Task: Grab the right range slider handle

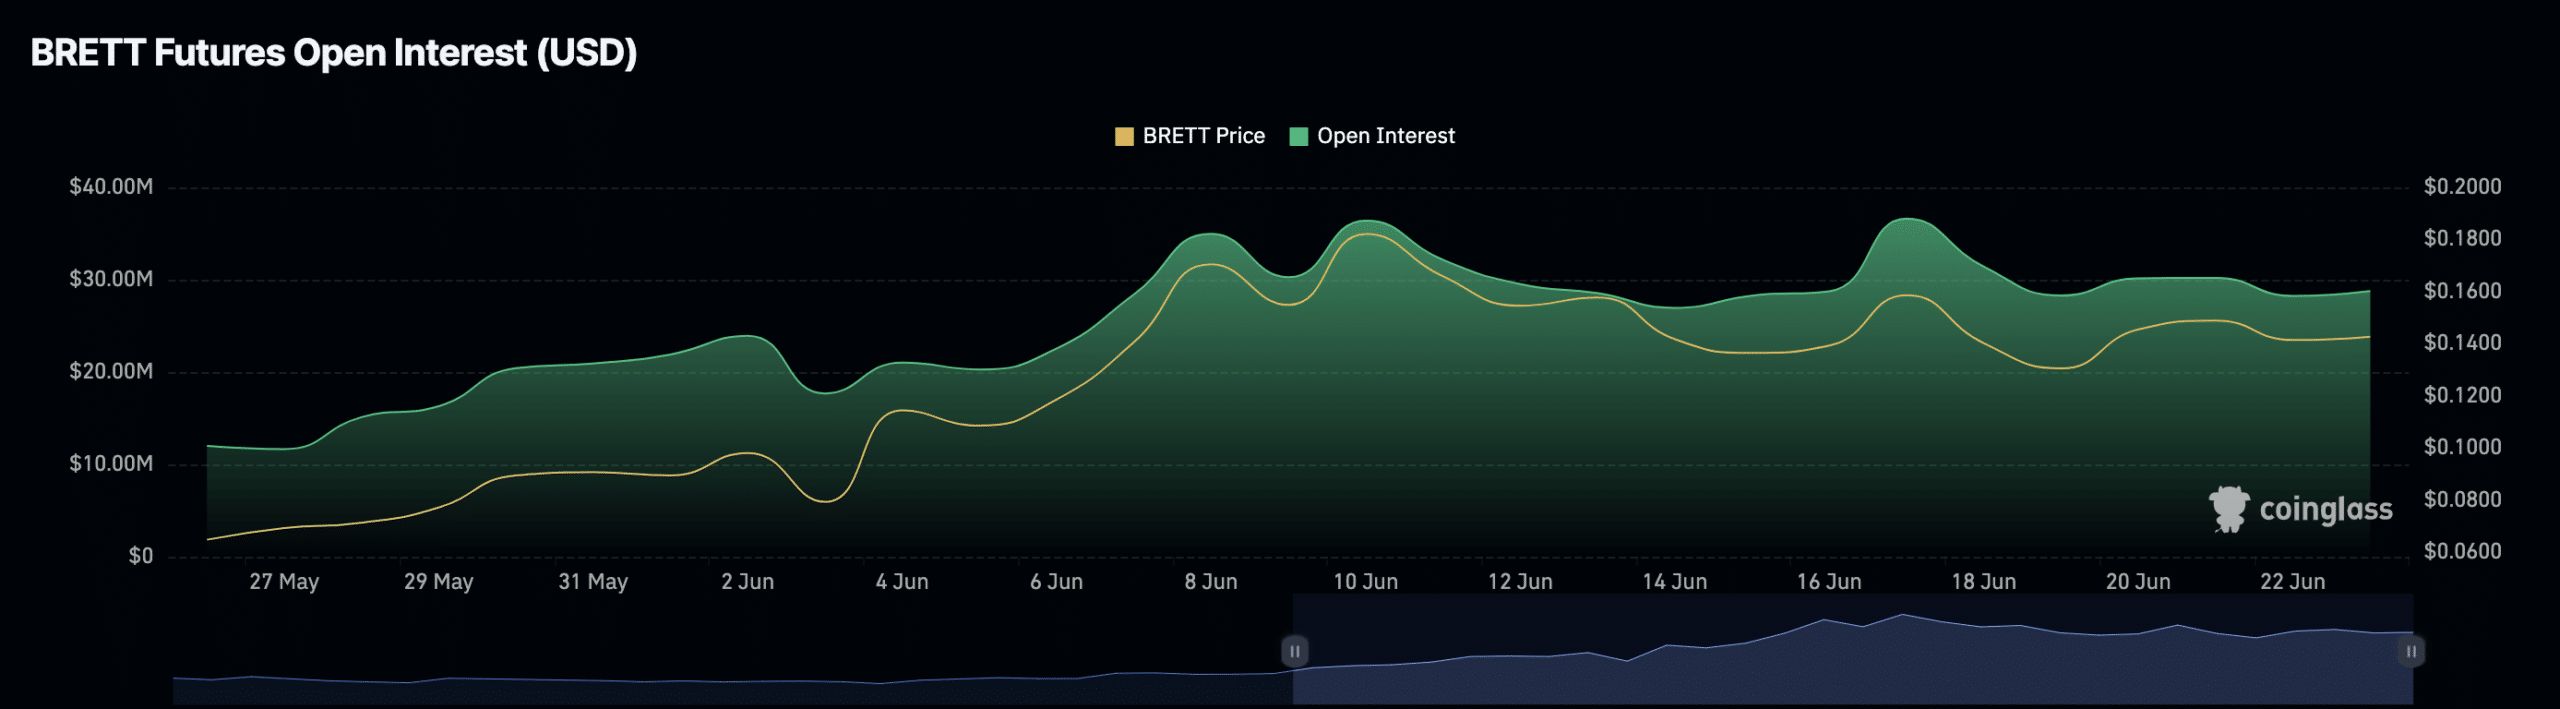Action: point(2411,651)
